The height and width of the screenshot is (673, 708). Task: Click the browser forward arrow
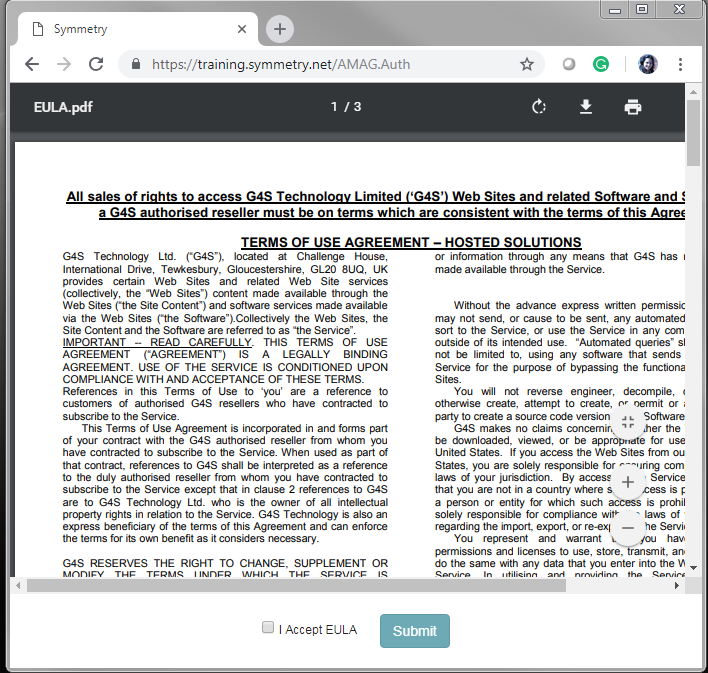coord(64,65)
